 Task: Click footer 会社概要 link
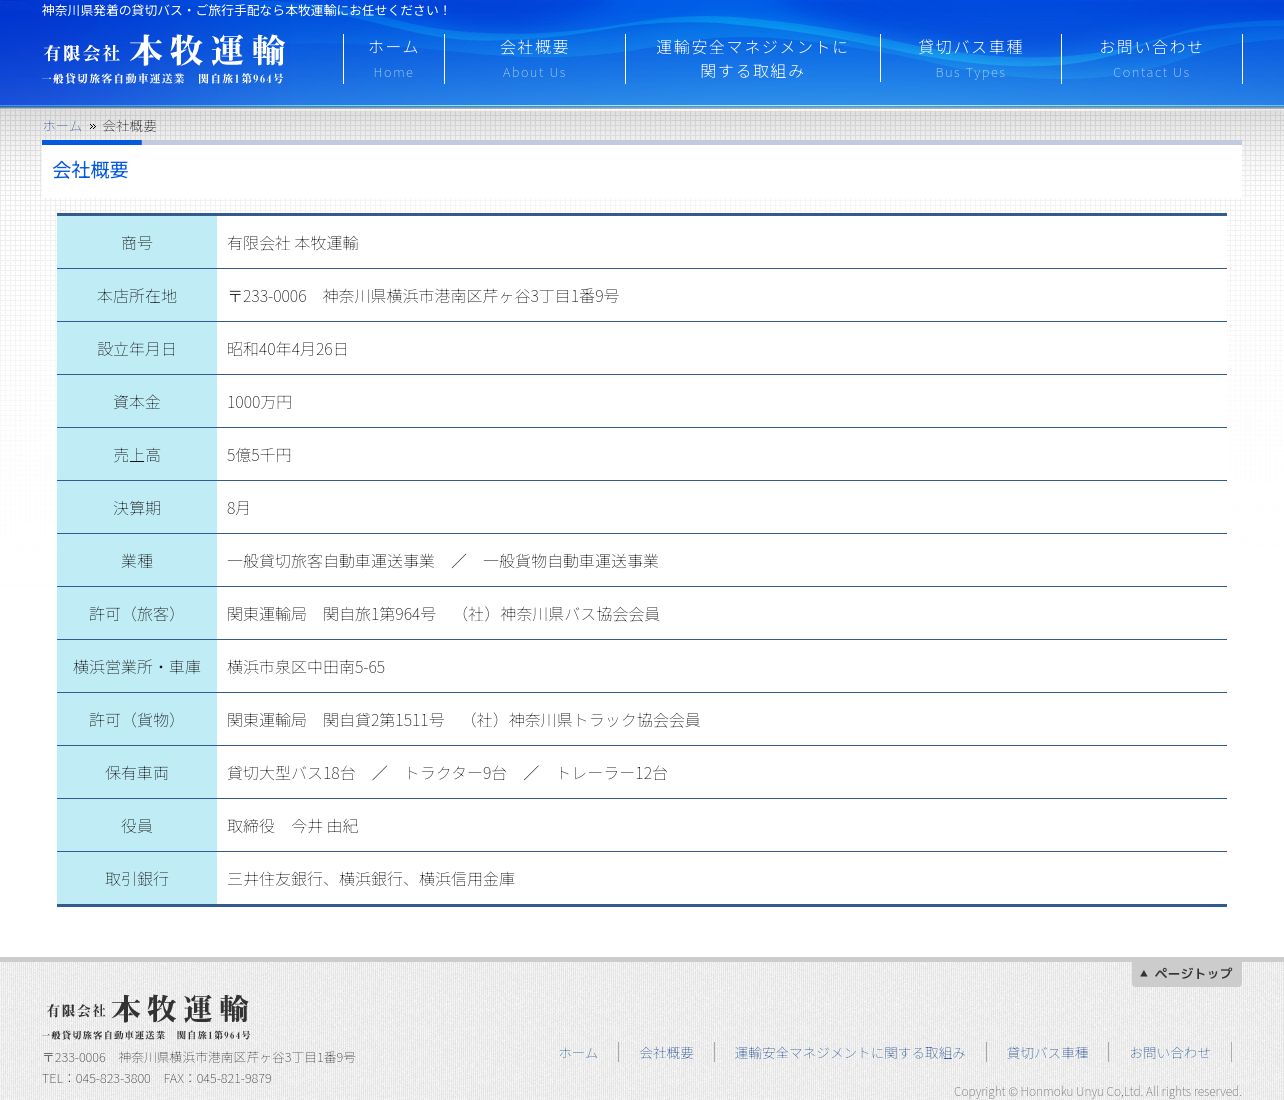(667, 1052)
